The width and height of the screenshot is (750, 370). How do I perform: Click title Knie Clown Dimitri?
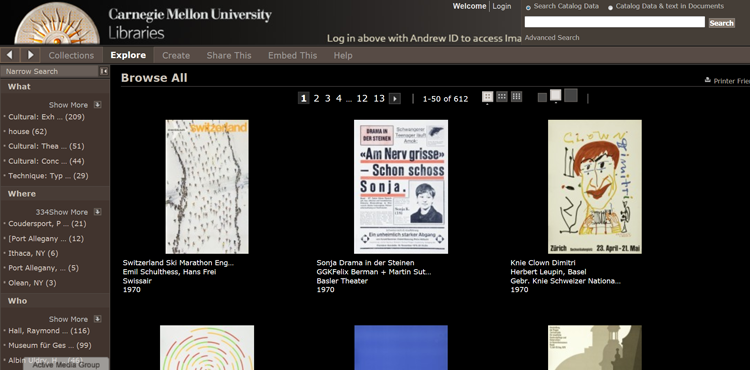[x=543, y=263]
